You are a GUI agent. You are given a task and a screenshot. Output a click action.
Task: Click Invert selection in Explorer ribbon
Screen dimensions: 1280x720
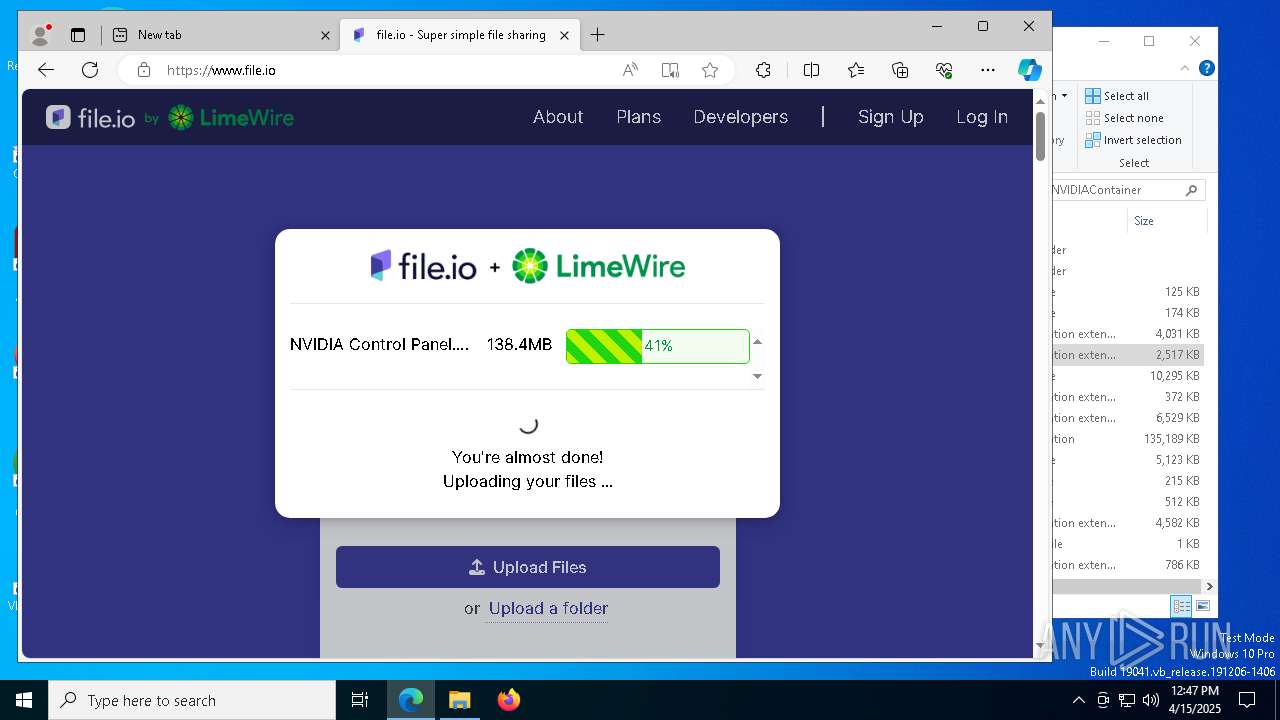1133,140
